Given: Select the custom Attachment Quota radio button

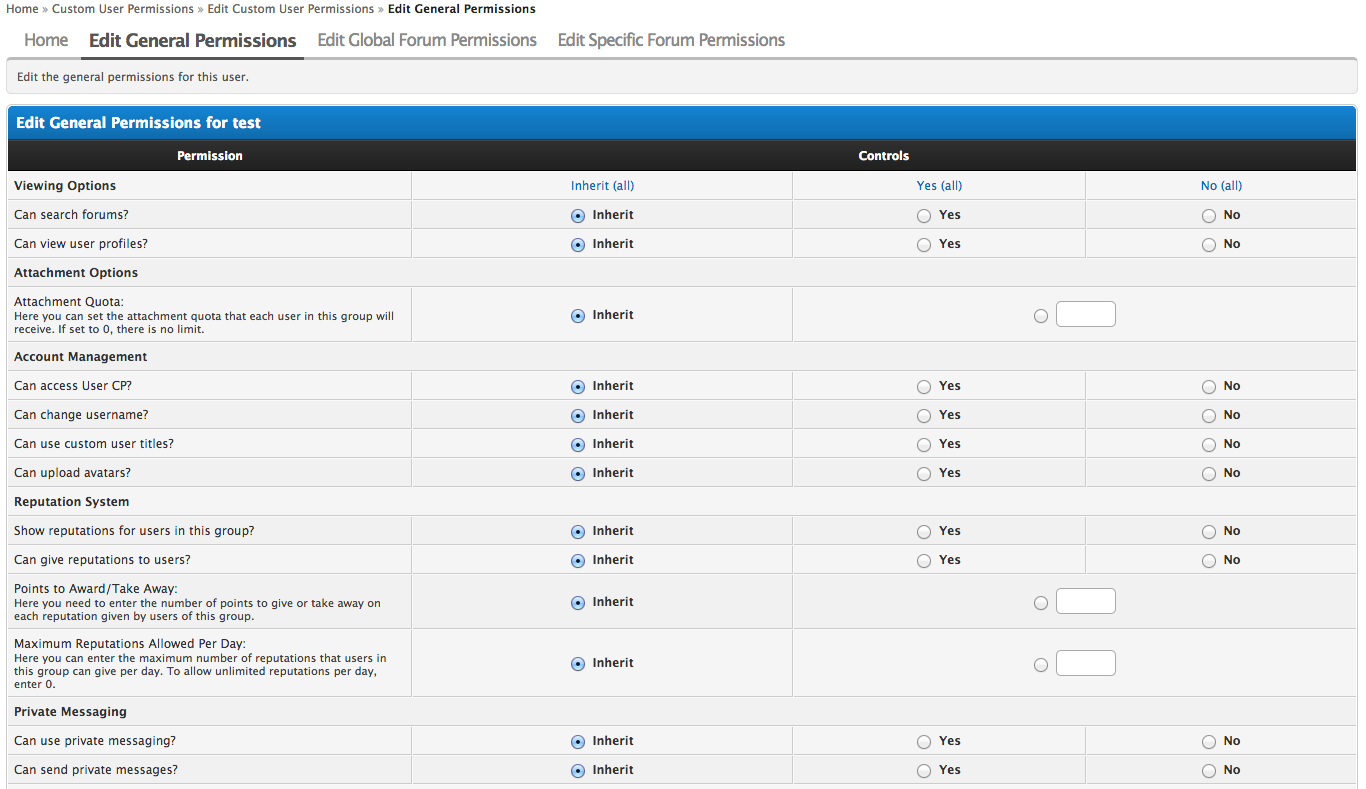Looking at the screenshot, I should click(x=1041, y=316).
